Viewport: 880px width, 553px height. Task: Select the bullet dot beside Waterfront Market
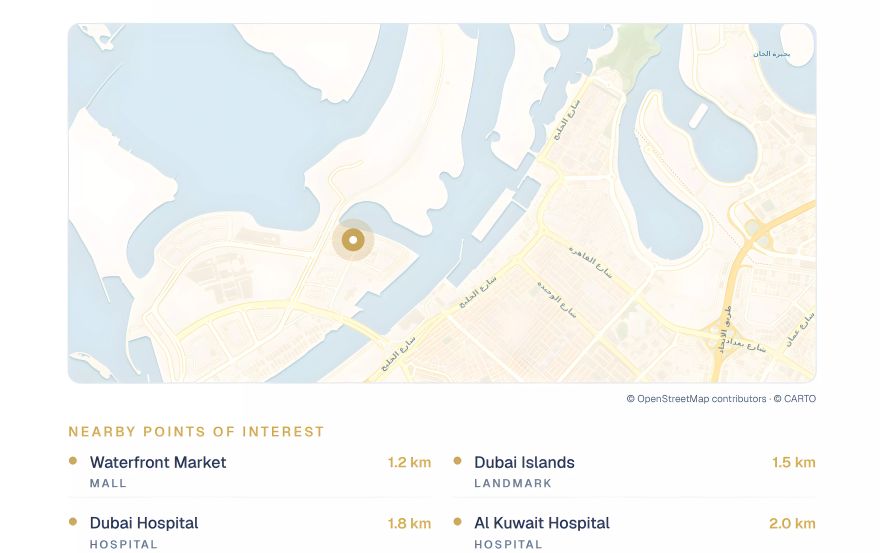pyautogui.click(x=73, y=461)
